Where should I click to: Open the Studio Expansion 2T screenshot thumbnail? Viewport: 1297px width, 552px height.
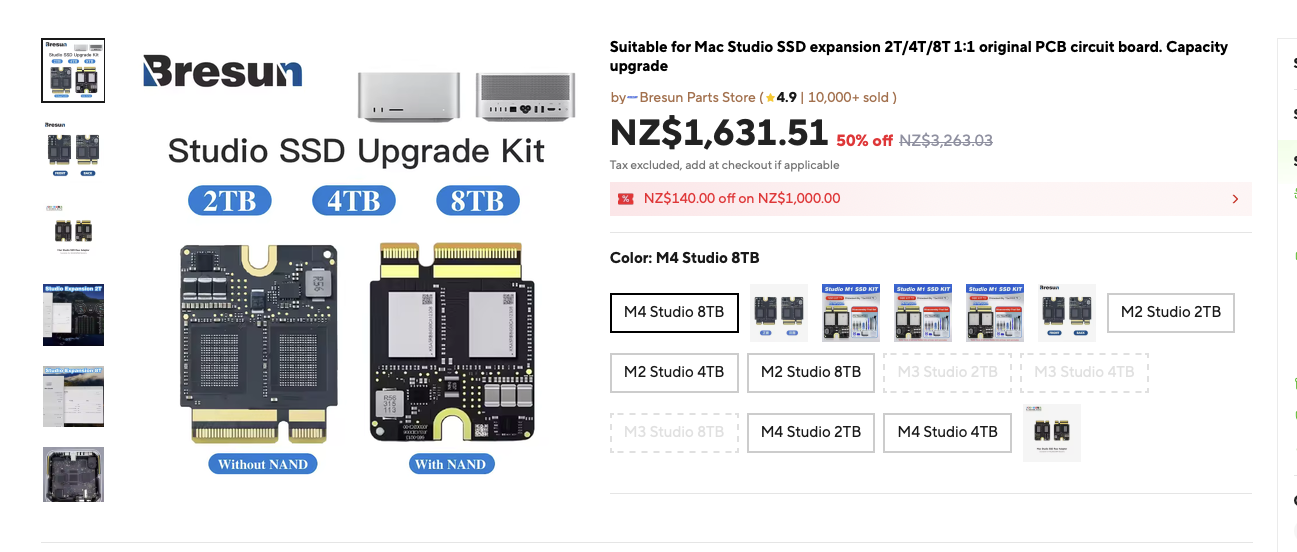point(73,314)
